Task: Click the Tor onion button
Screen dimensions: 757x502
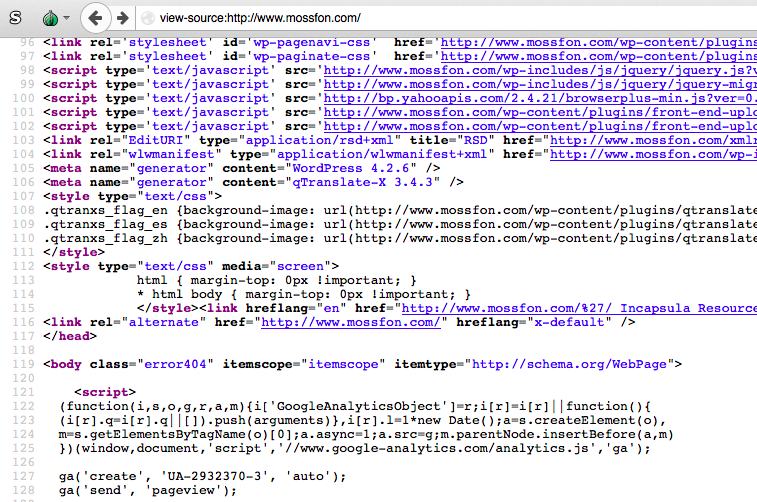Action: point(50,18)
